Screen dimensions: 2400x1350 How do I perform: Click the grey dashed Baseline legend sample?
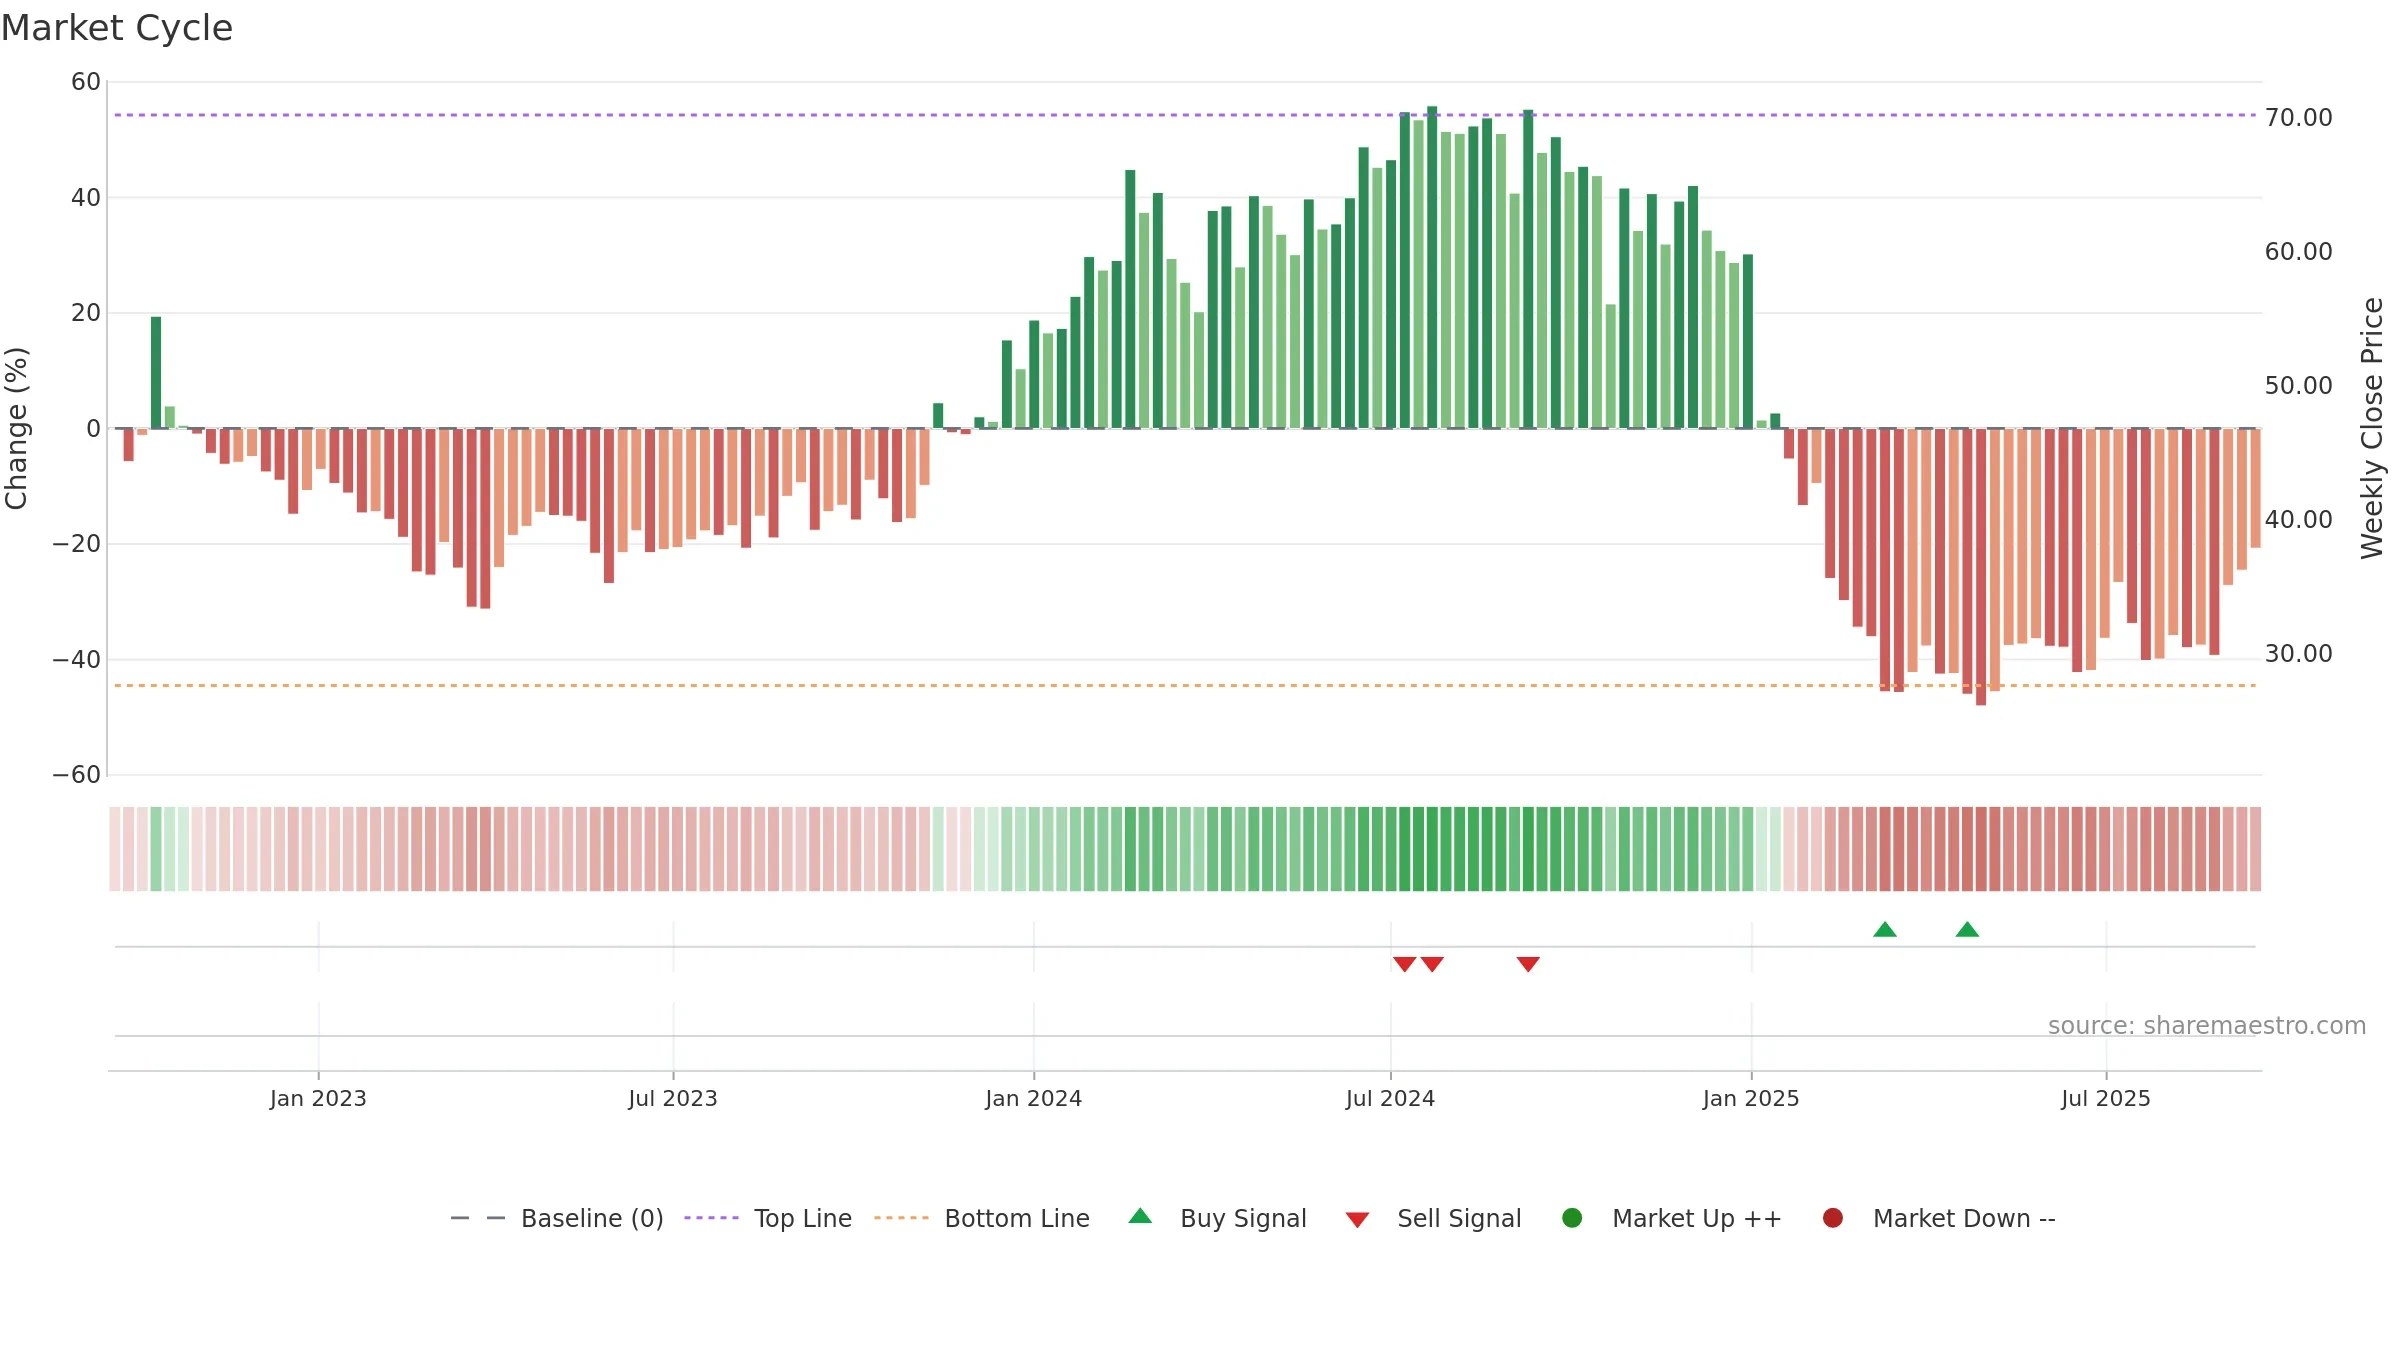(478, 1218)
